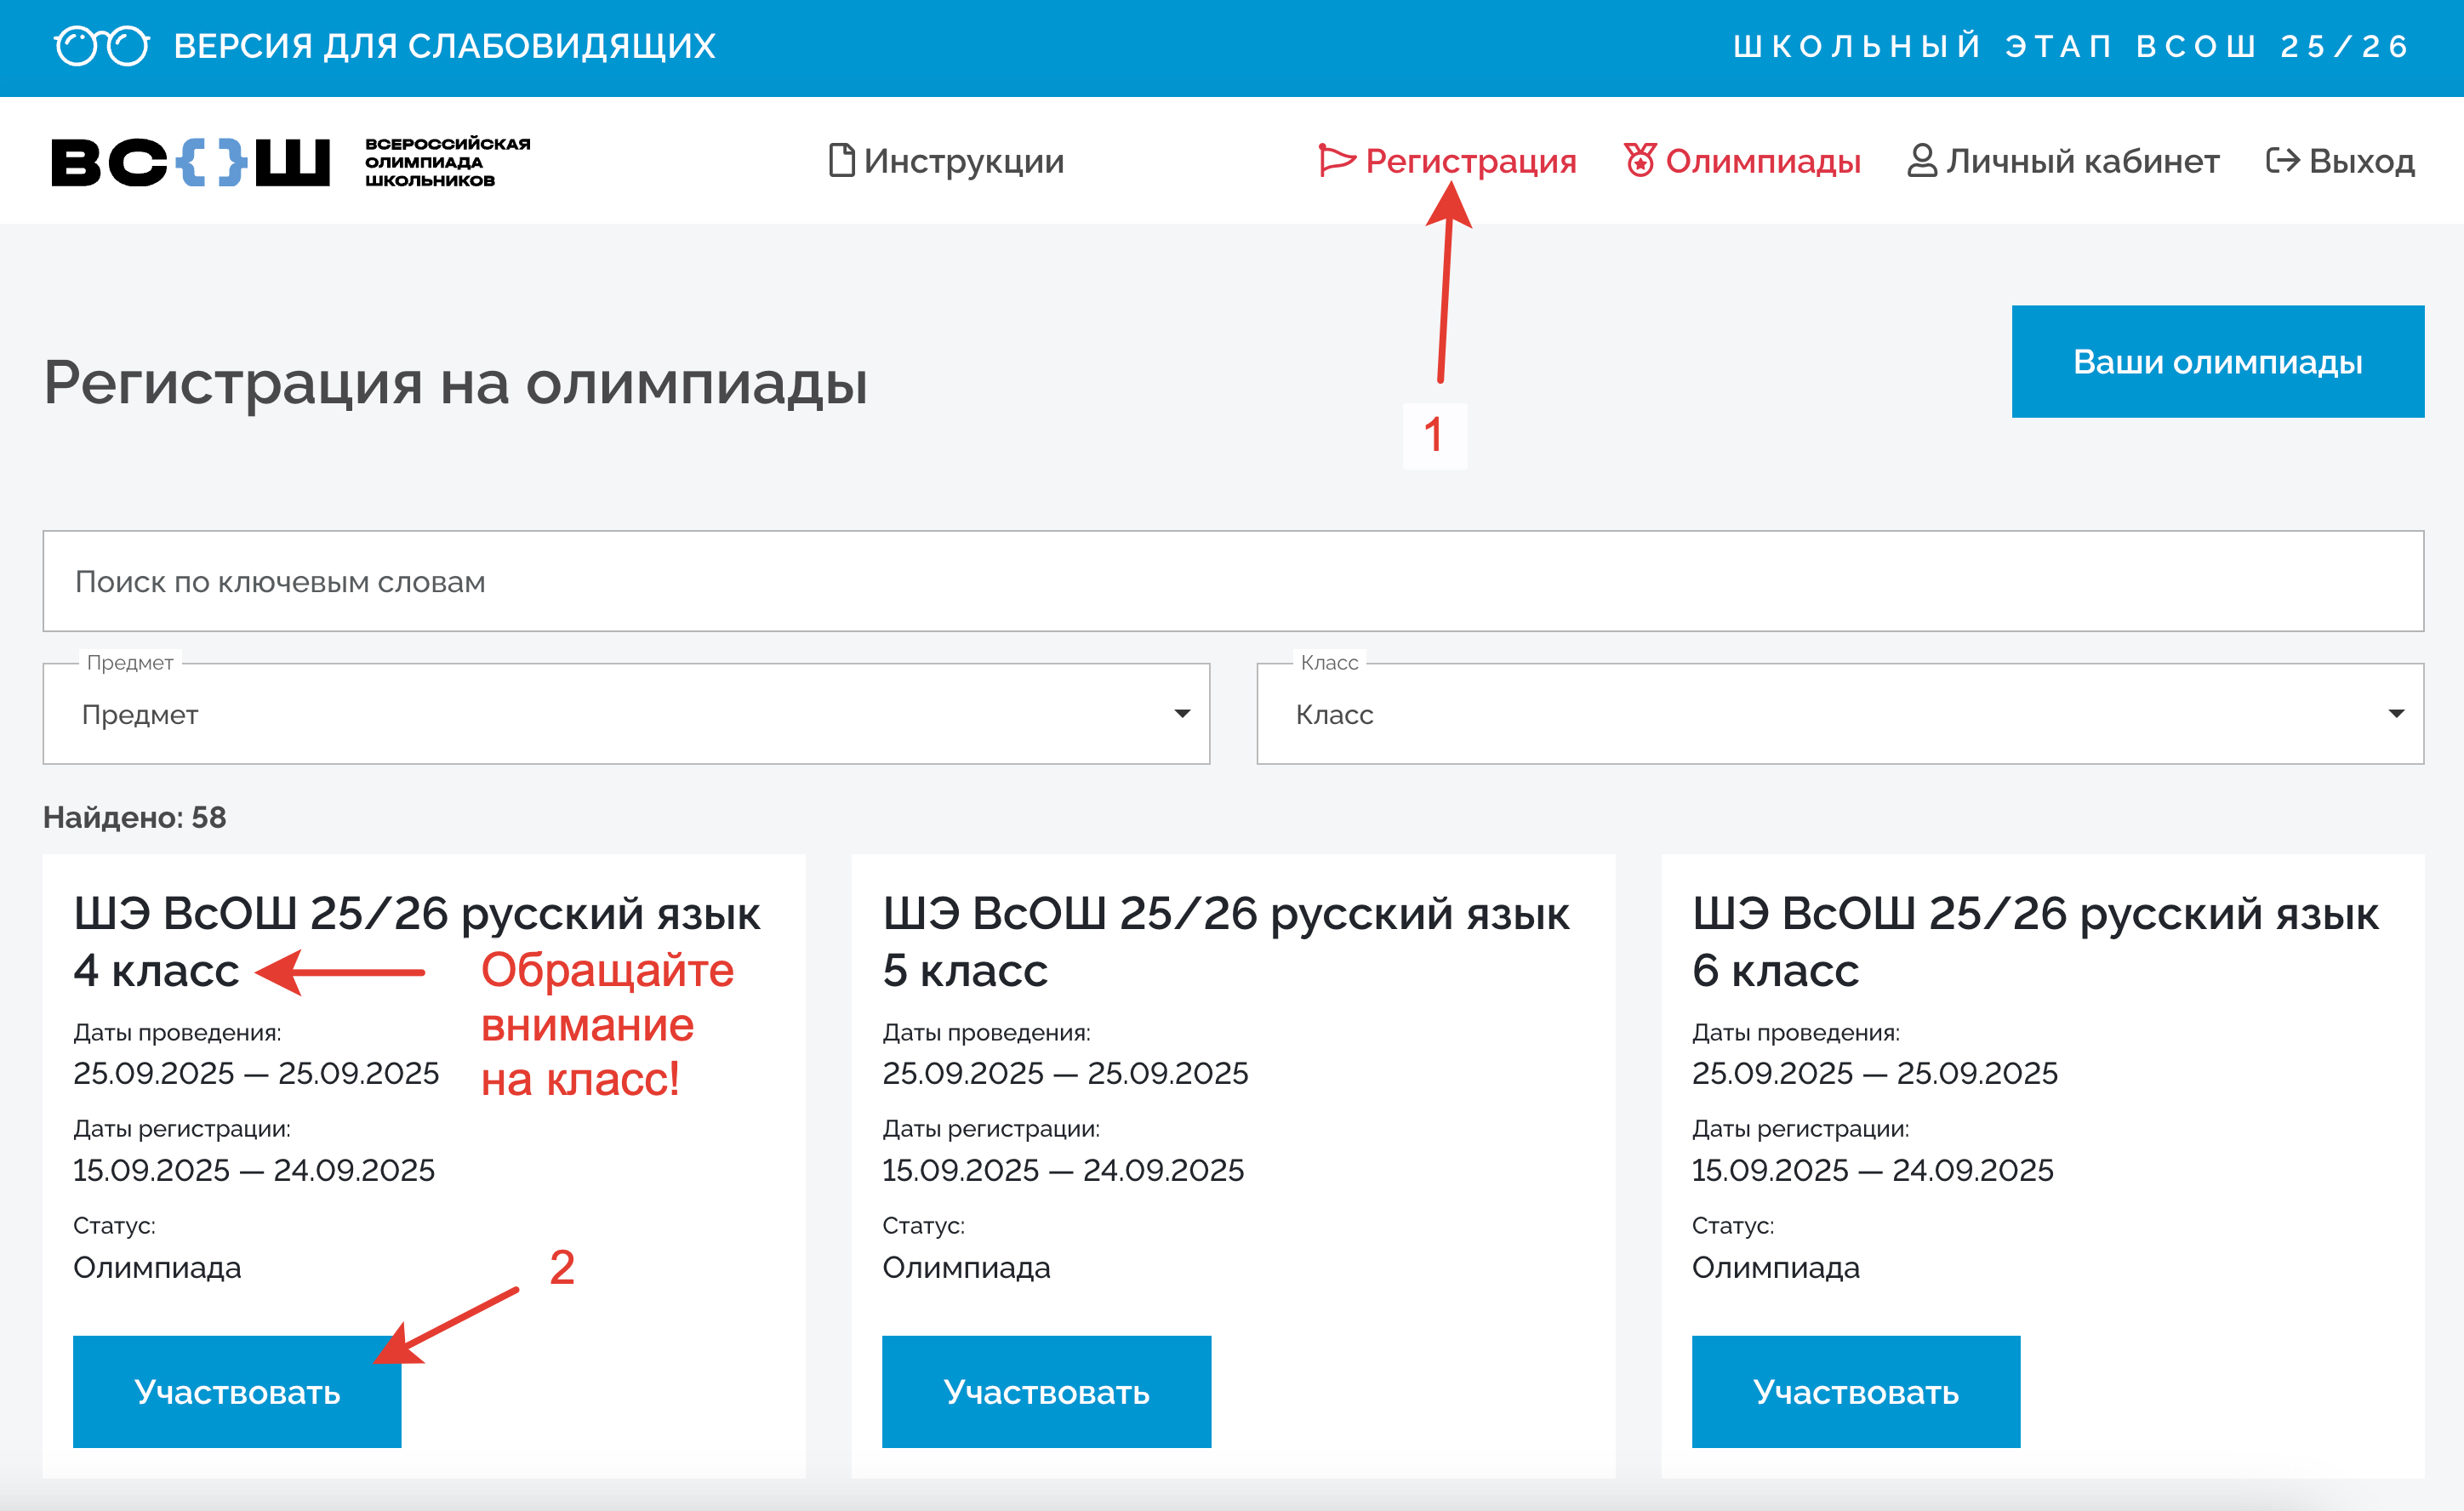
Task: Click the user icon beside Личный кабинет
Action: [1921, 161]
